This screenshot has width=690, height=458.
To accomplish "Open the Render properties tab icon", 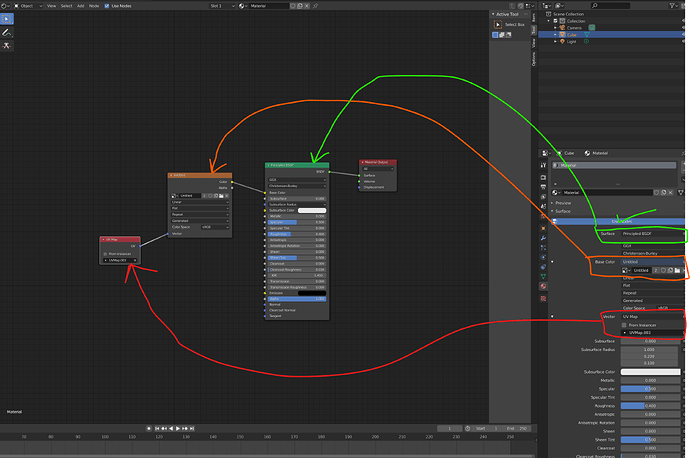I will (543, 177).
